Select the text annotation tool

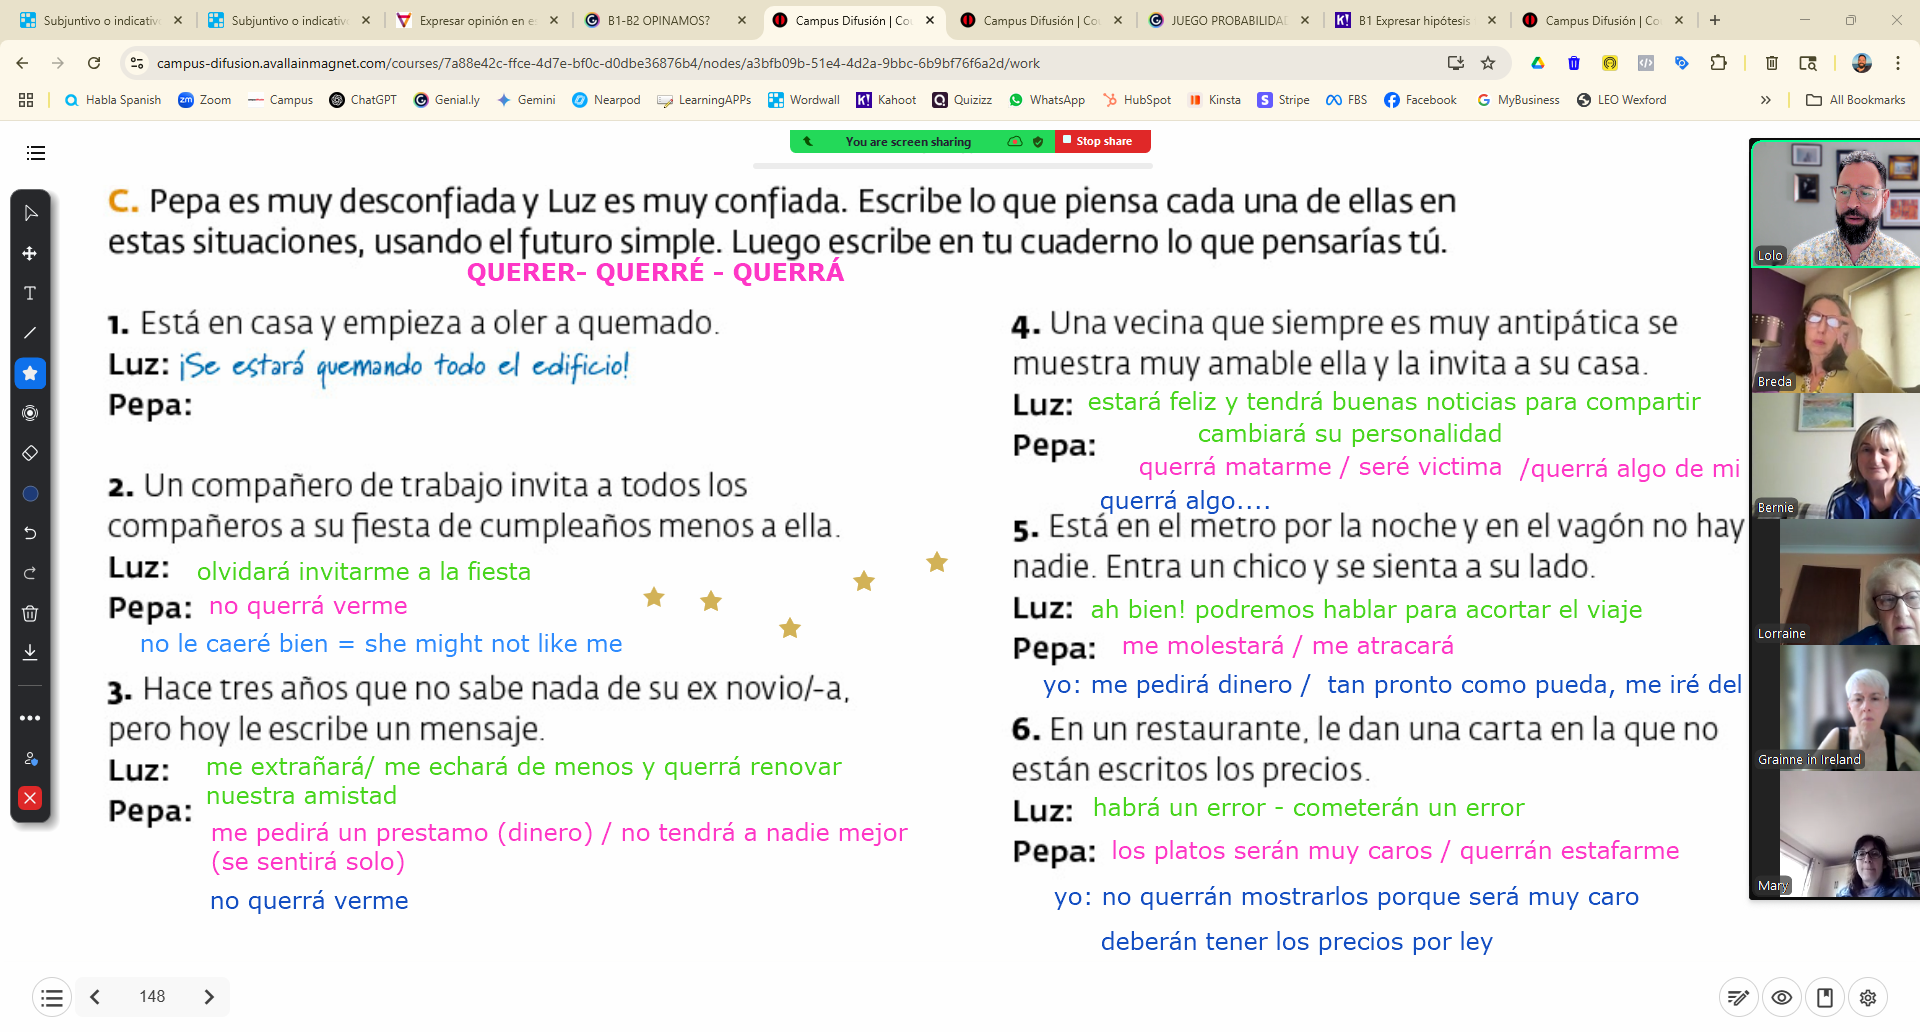30,293
